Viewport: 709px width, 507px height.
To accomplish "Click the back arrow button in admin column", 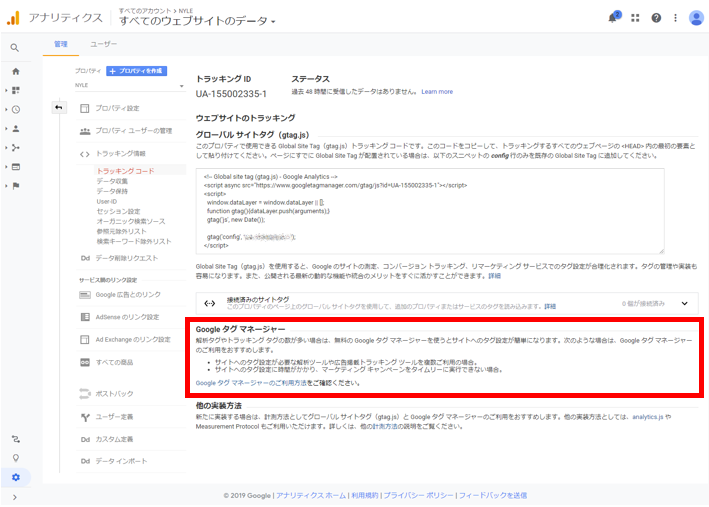I will (59, 107).
